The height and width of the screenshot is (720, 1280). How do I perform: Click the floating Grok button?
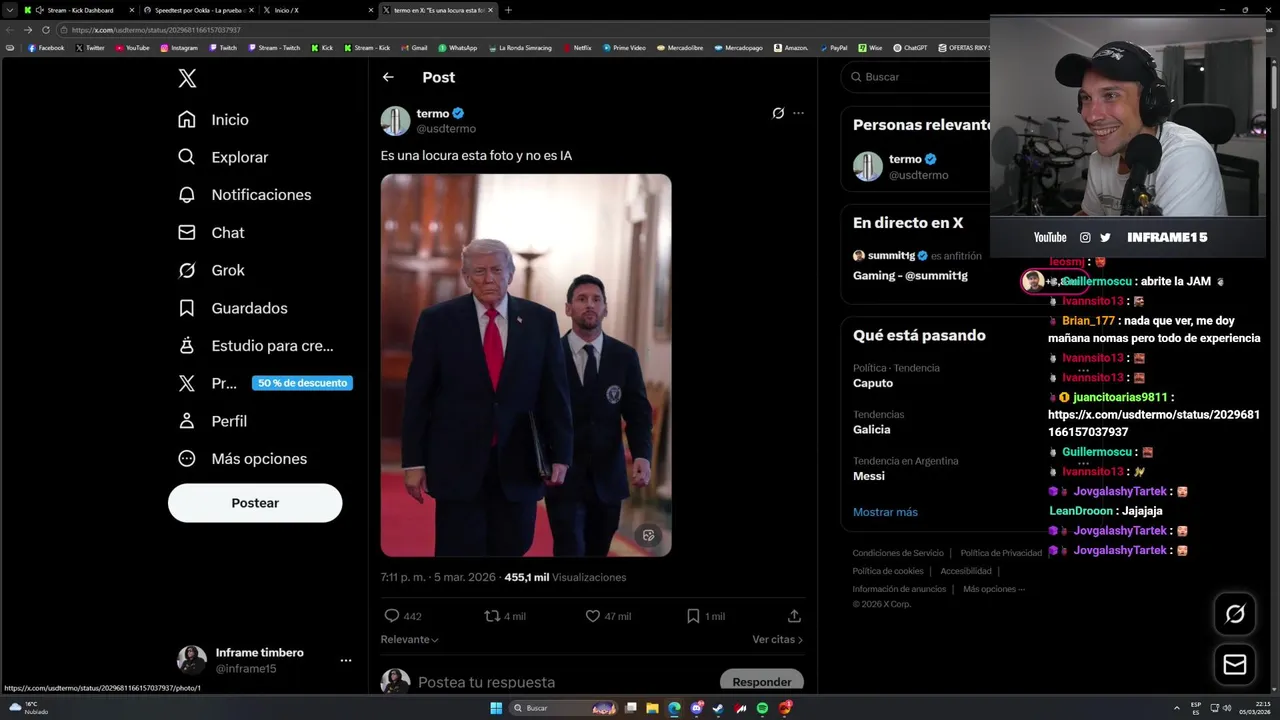click(1235, 614)
